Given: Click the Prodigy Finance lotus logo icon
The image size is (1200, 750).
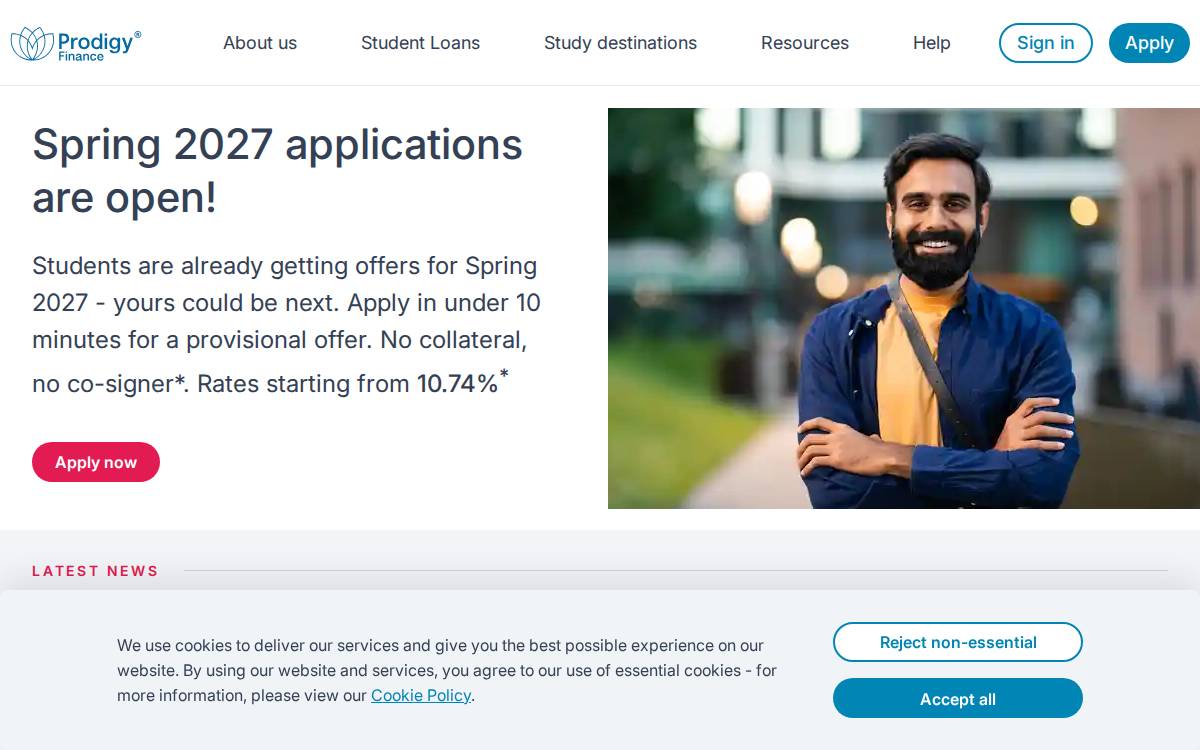Looking at the screenshot, I should tap(32, 43).
